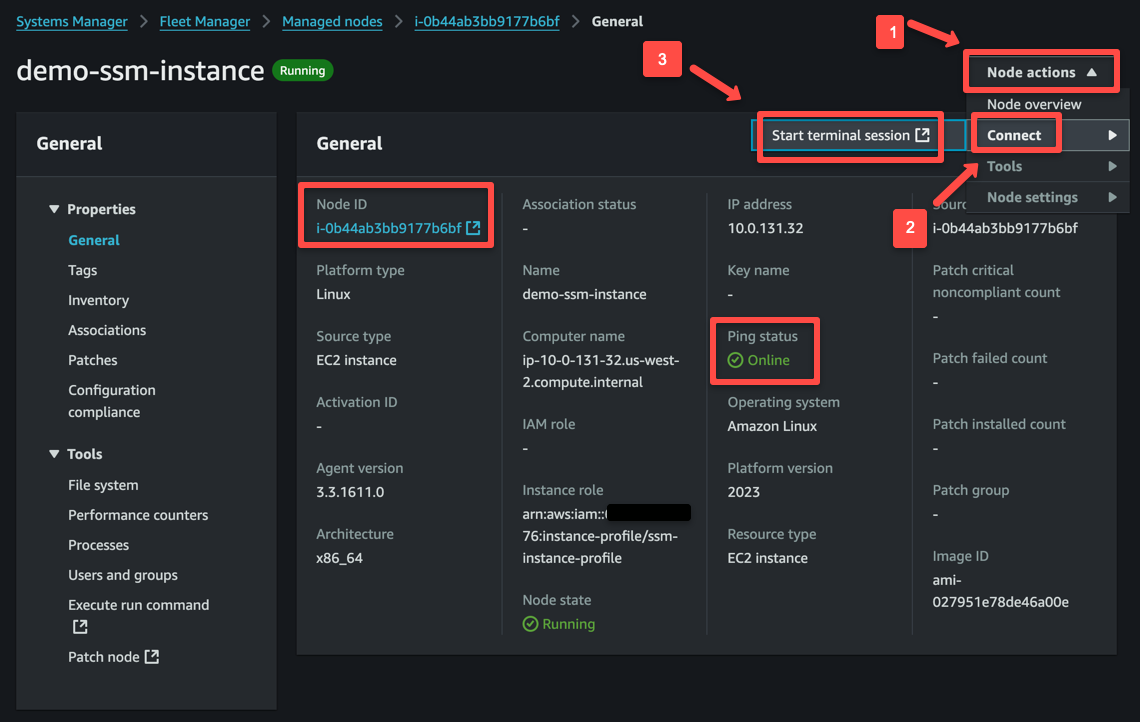Image resolution: width=1140 pixels, height=722 pixels.
Task: Launch Patch node using its external link icon
Action: (153, 657)
